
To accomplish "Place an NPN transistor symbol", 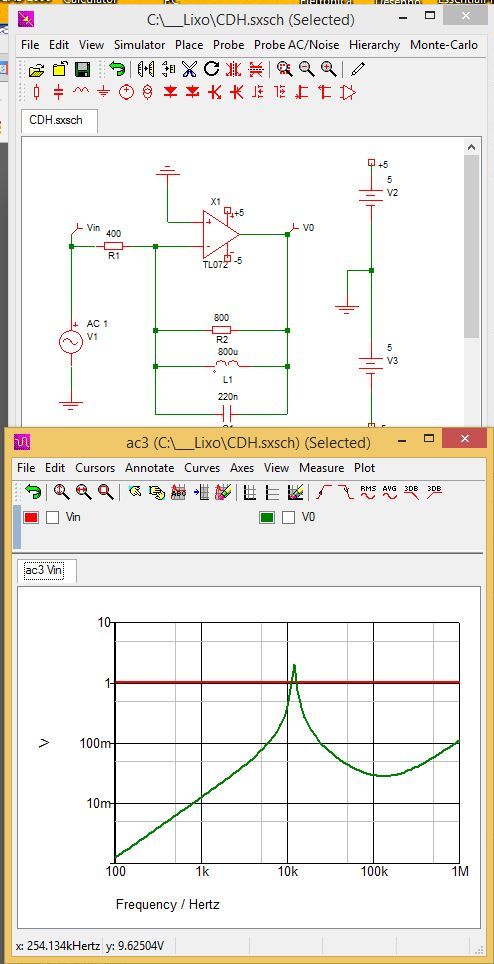I will coord(214,93).
